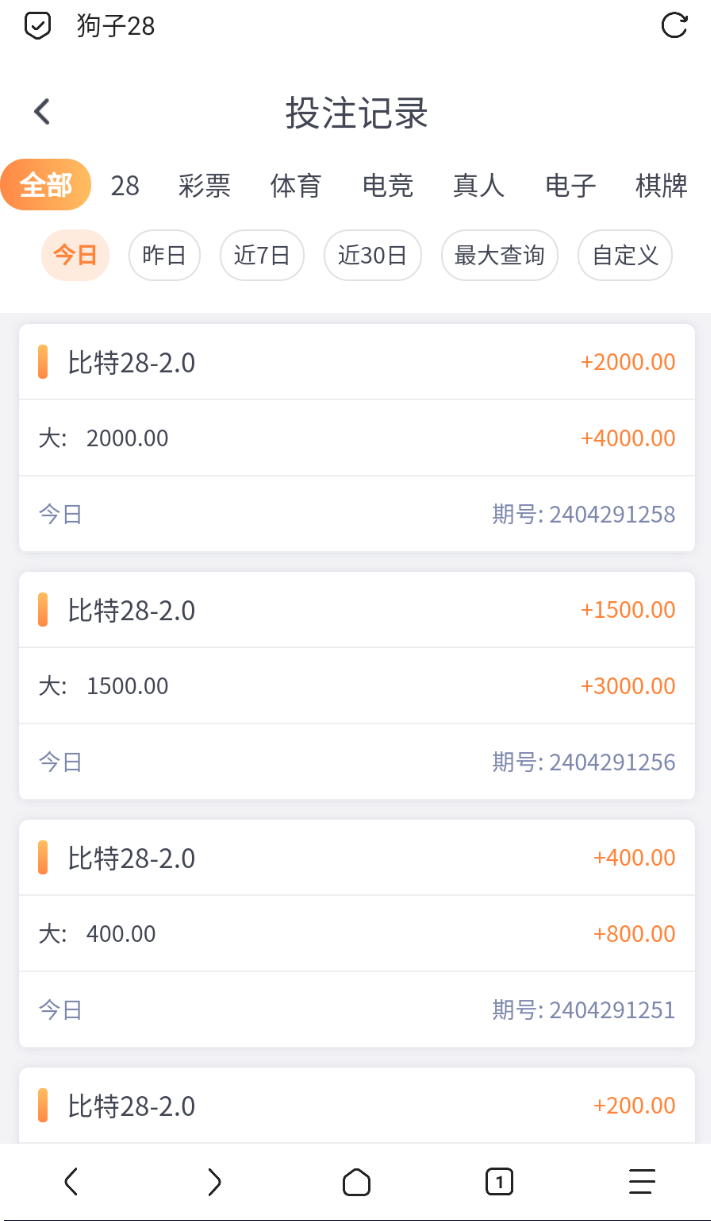
Task: Open the tab switcher showing 1
Action: tap(499, 1182)
